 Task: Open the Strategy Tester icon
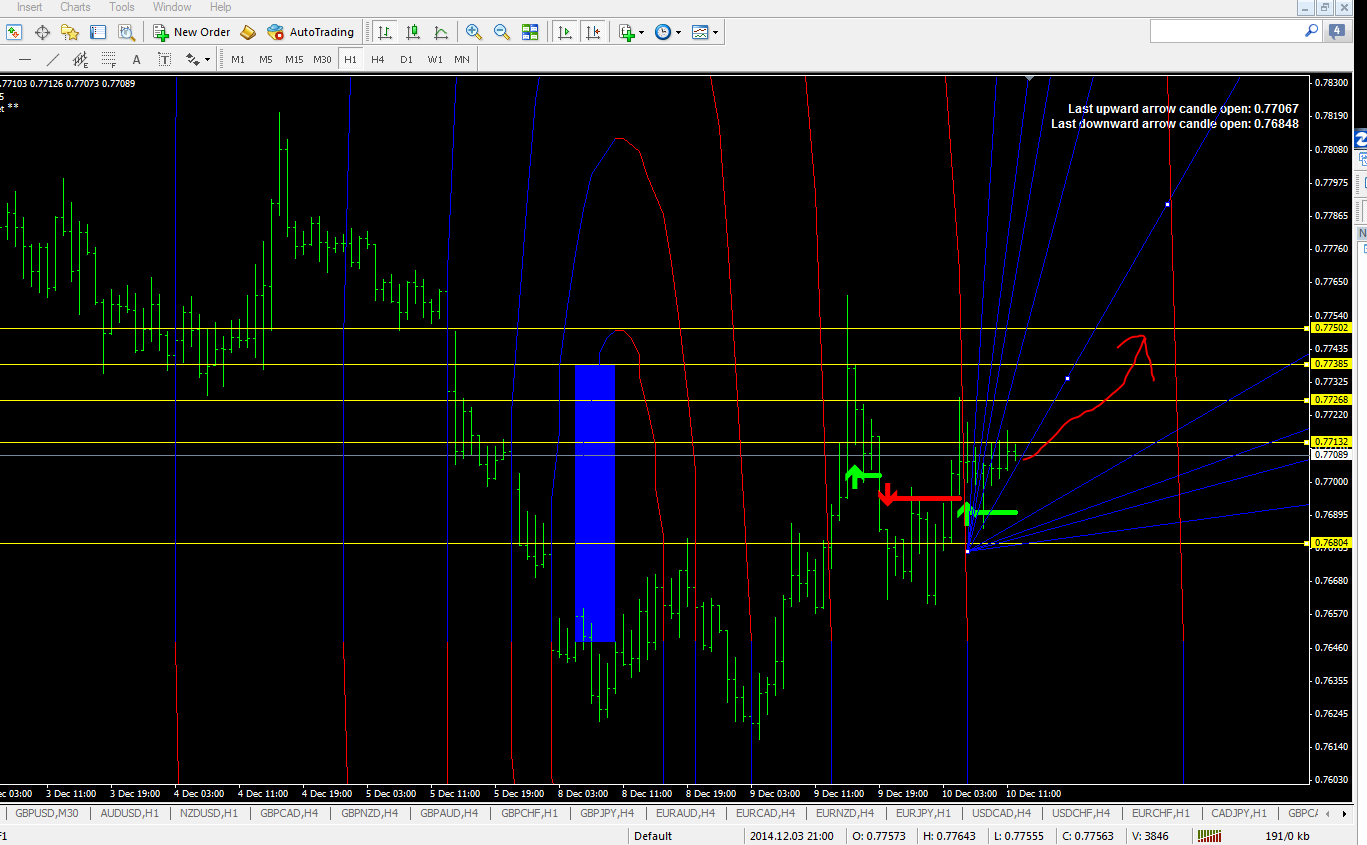coord(126,32)
